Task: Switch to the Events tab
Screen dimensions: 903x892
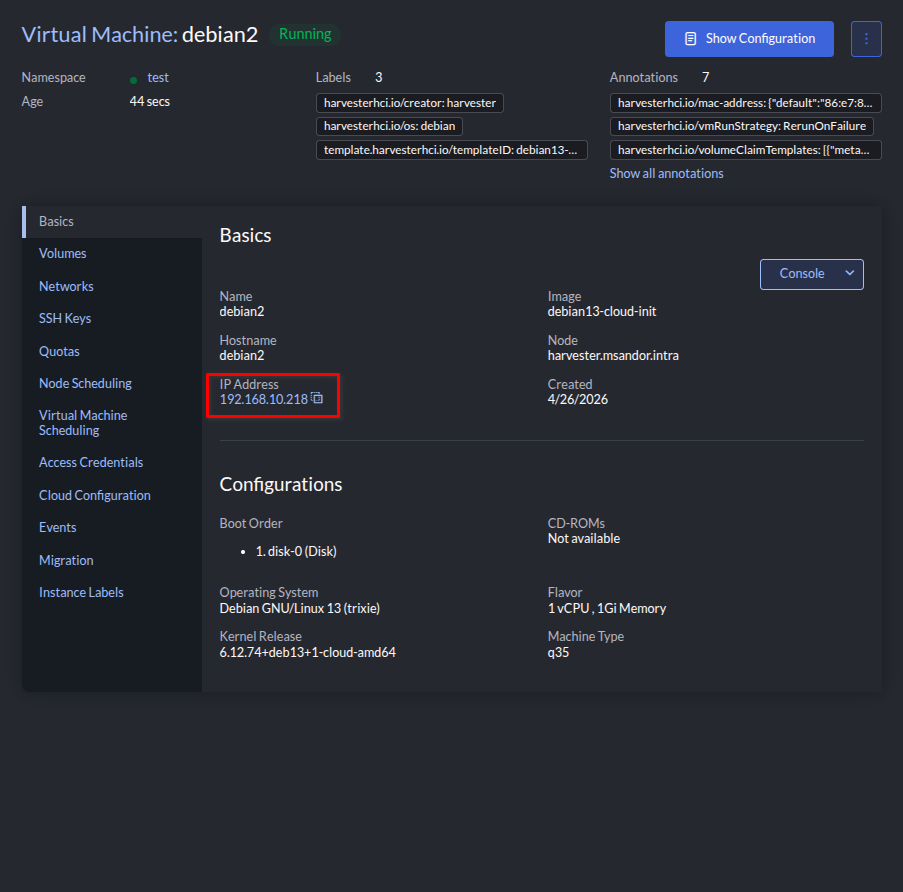Action: [x=57, y=528]
